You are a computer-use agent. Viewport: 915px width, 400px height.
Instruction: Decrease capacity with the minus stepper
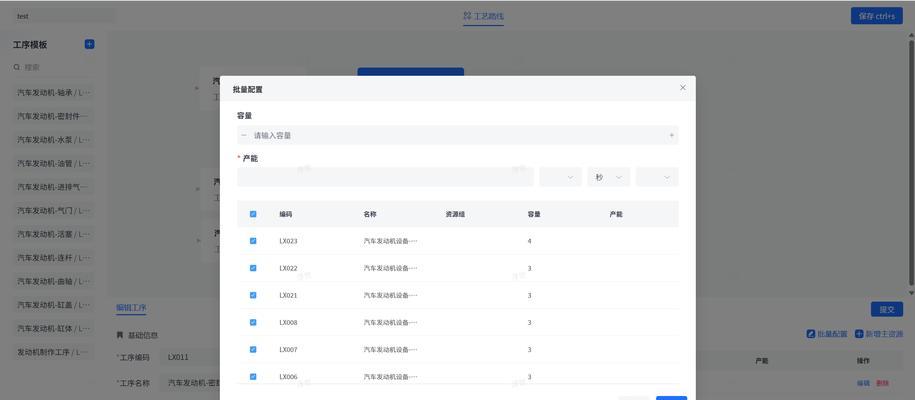pyautogui.click(x=244, y=135)
